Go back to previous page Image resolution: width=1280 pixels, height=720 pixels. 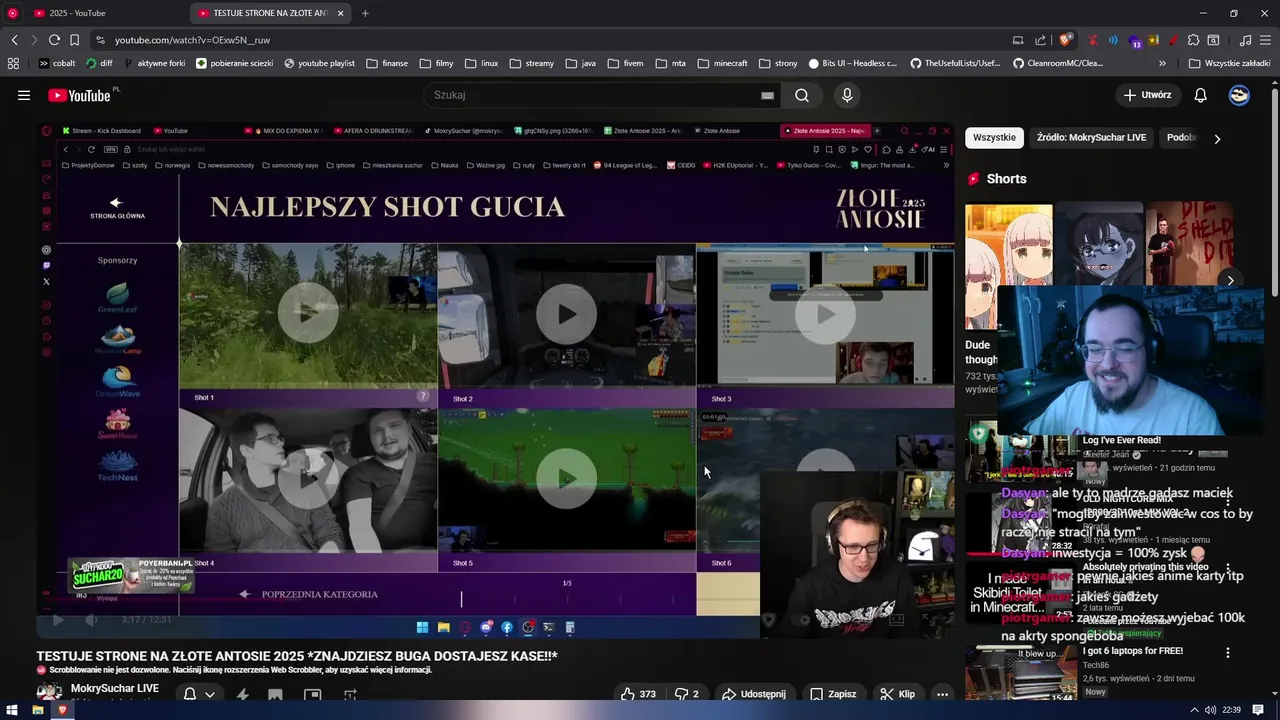(x=14, y=40)
